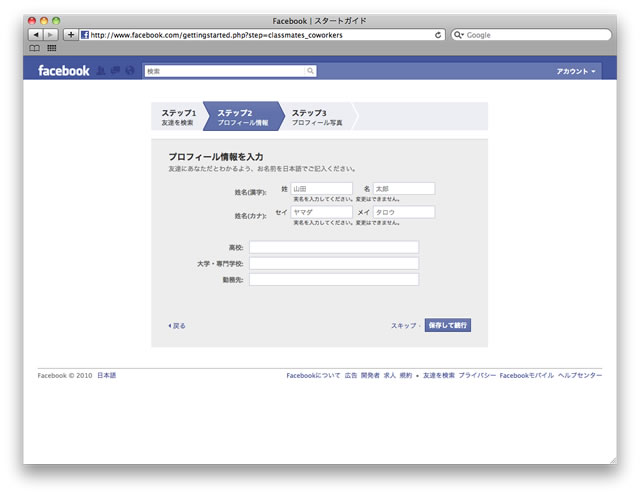Open the 広告 footer link
Viewport: 640px width, 496px height.
coord(351,375)
